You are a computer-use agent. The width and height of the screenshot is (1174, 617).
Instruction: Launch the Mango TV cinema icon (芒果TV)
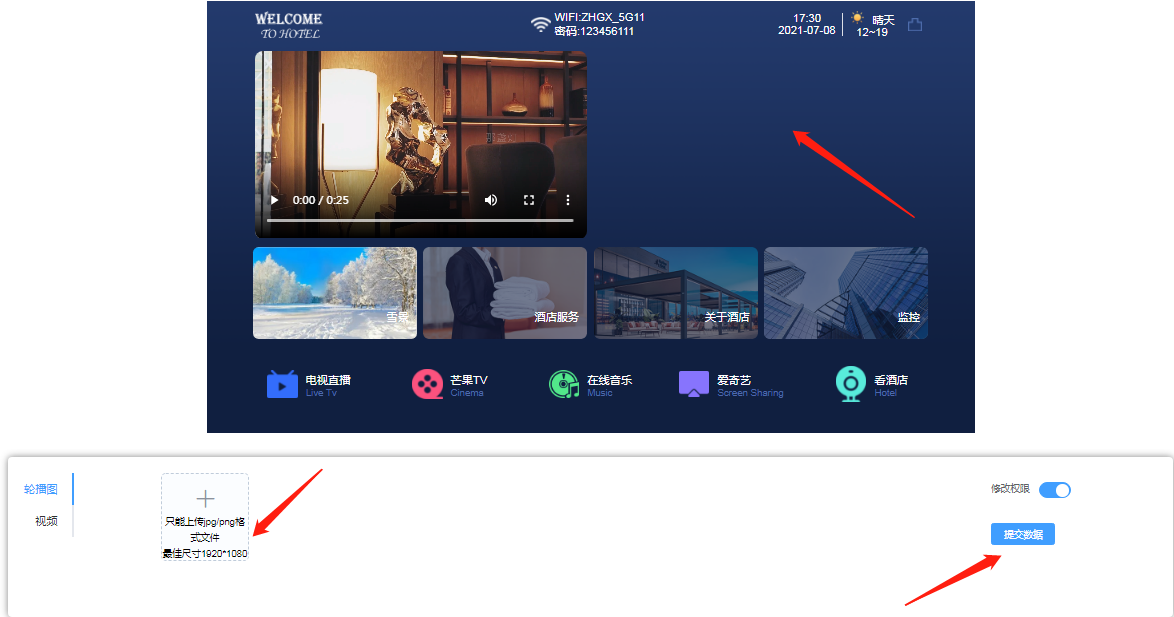[427, 384]
